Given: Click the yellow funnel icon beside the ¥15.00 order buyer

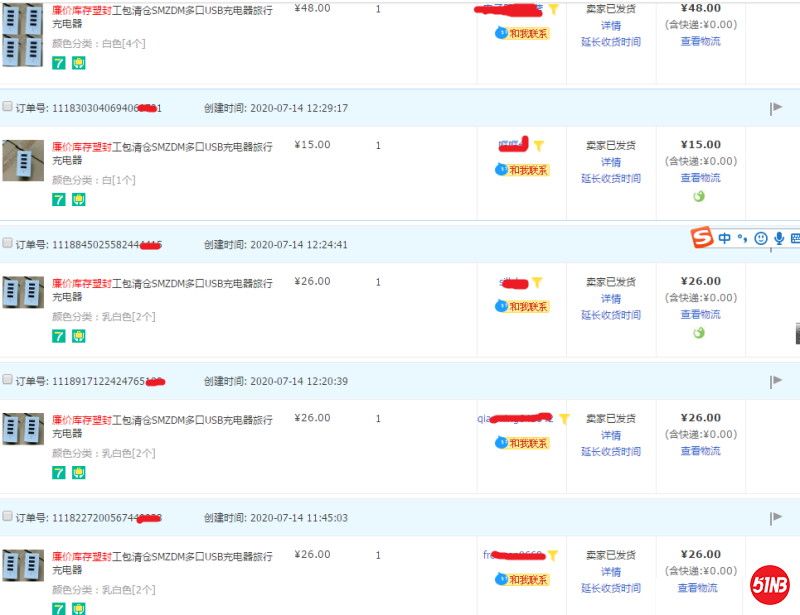Looking at the screenshot, I should (x=538, y=146).
